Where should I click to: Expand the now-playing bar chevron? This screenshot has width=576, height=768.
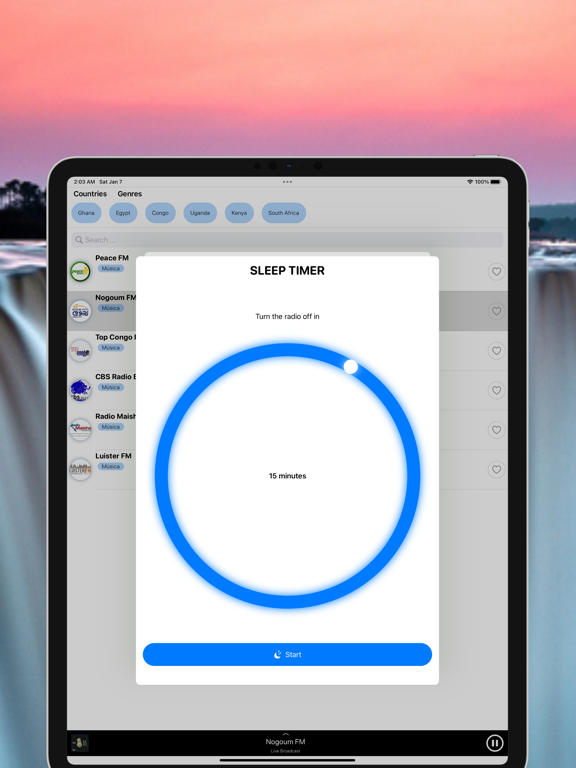[286, 734]
